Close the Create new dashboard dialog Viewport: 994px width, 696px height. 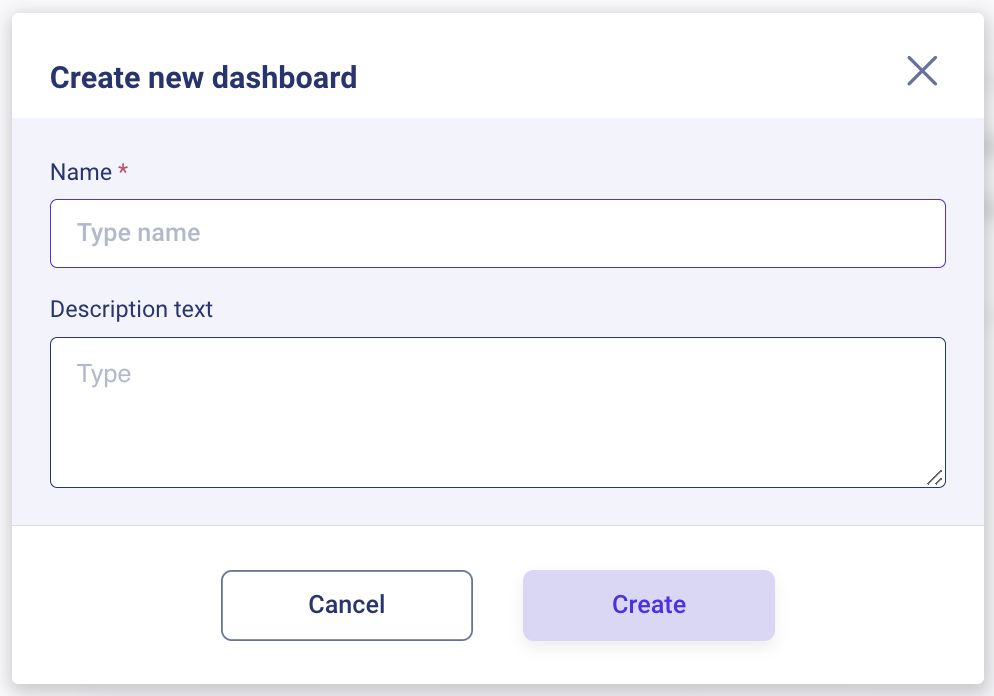point(921,71)
